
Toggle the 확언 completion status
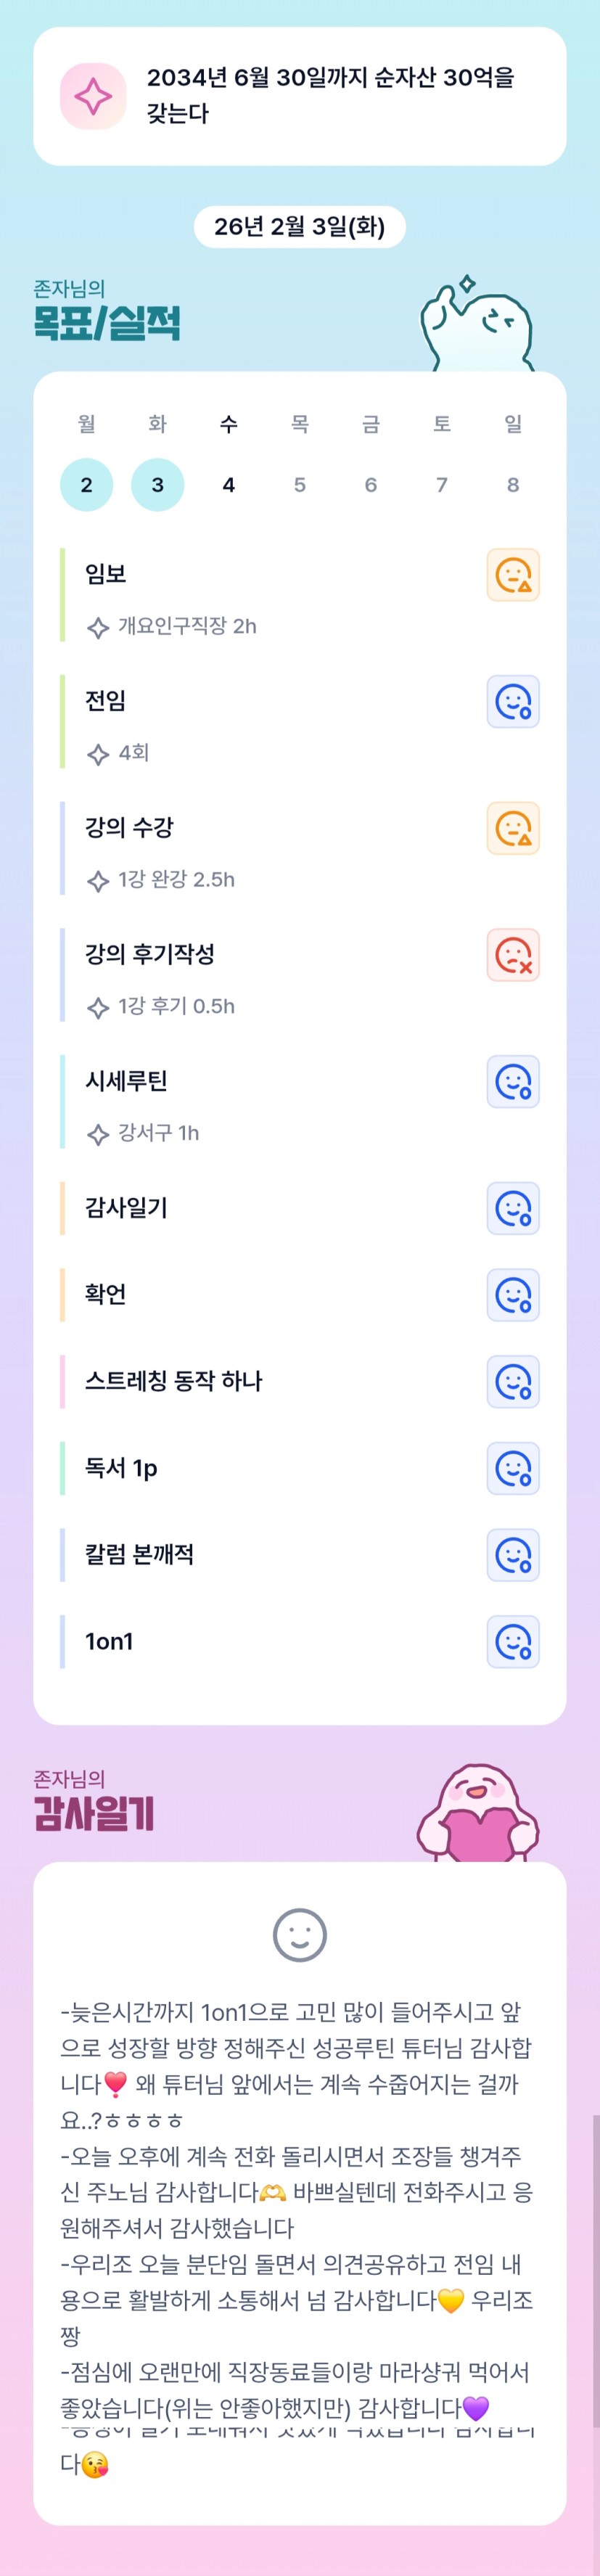click(x=513, y=1295)
